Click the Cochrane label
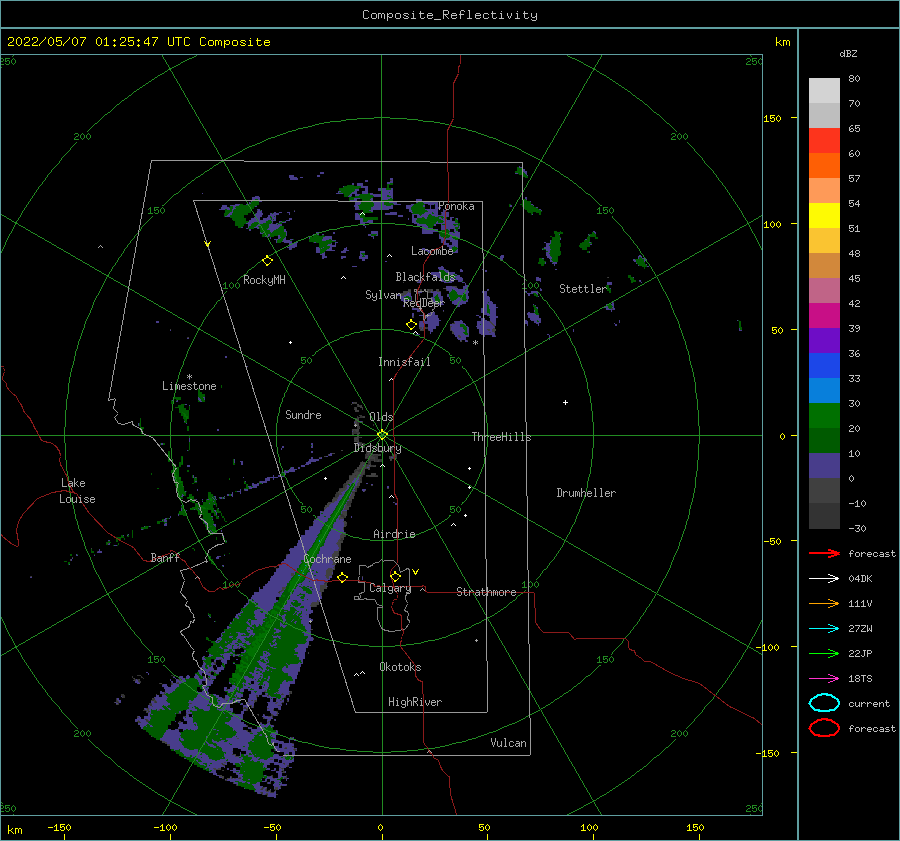900x841 pixels. point(327,559)
